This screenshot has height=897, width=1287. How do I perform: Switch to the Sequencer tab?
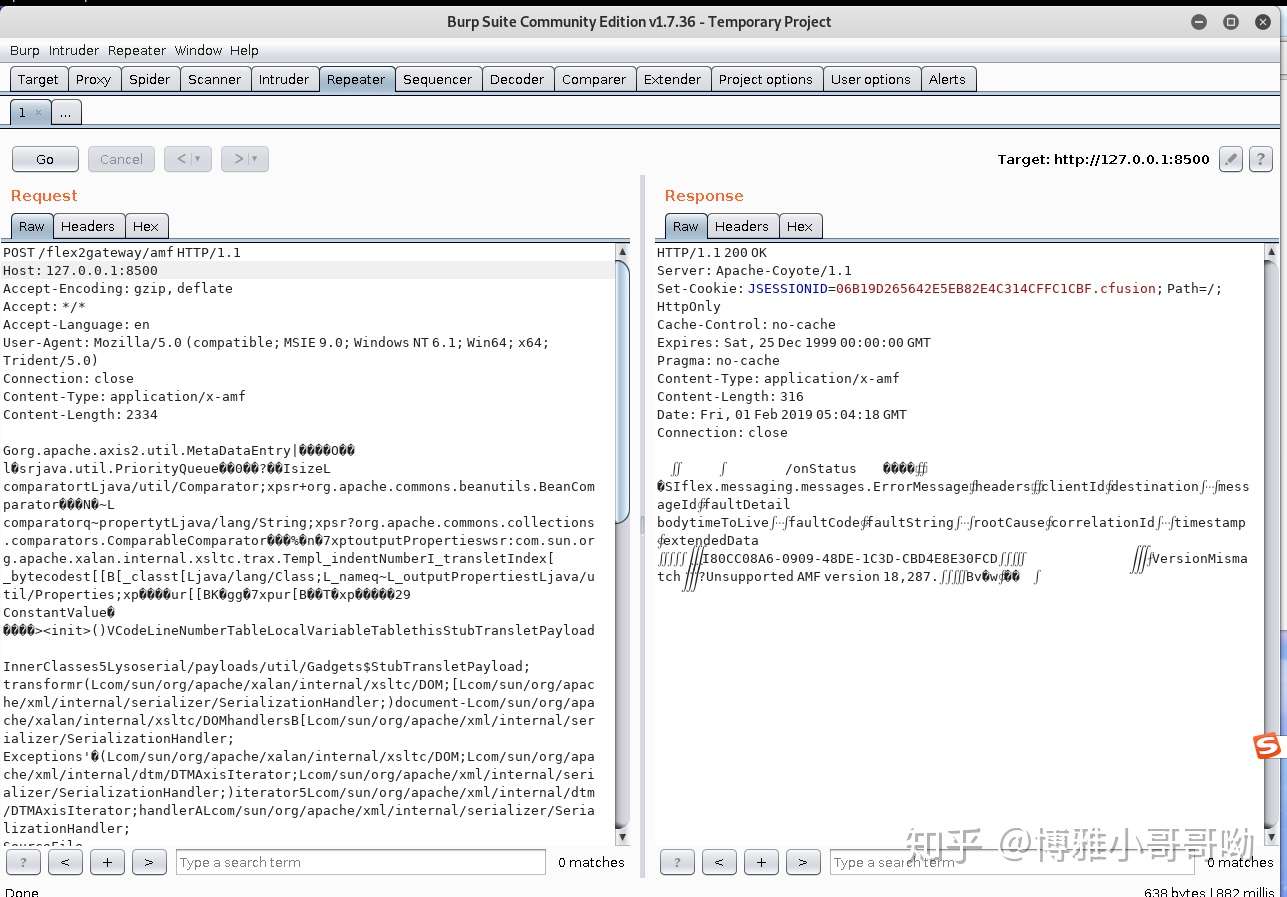[x=437, y=79]
